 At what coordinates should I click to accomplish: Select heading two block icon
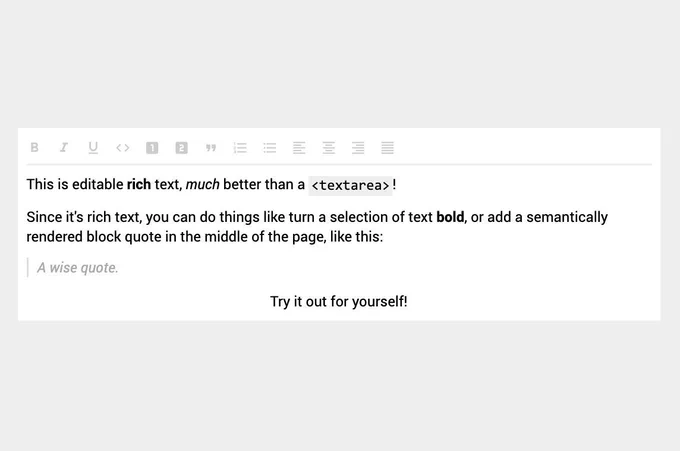tap(181, 148)
